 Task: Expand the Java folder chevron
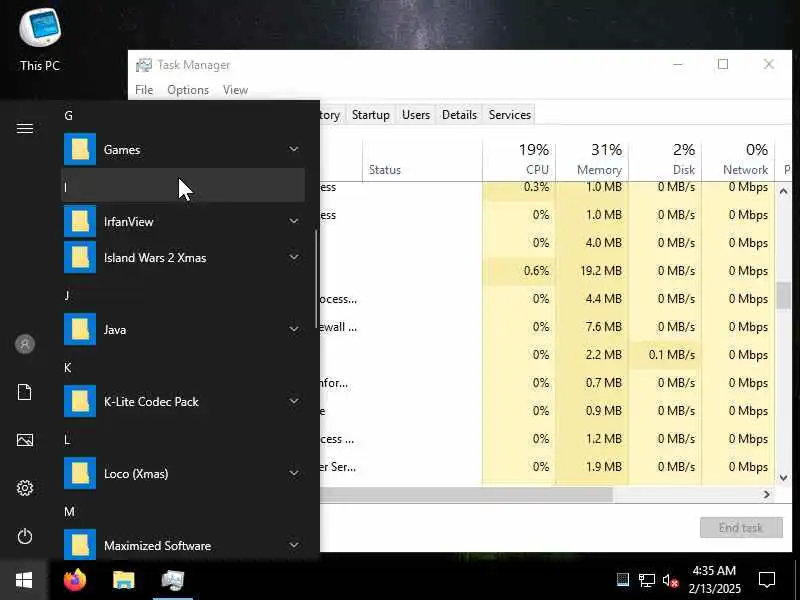294,329
